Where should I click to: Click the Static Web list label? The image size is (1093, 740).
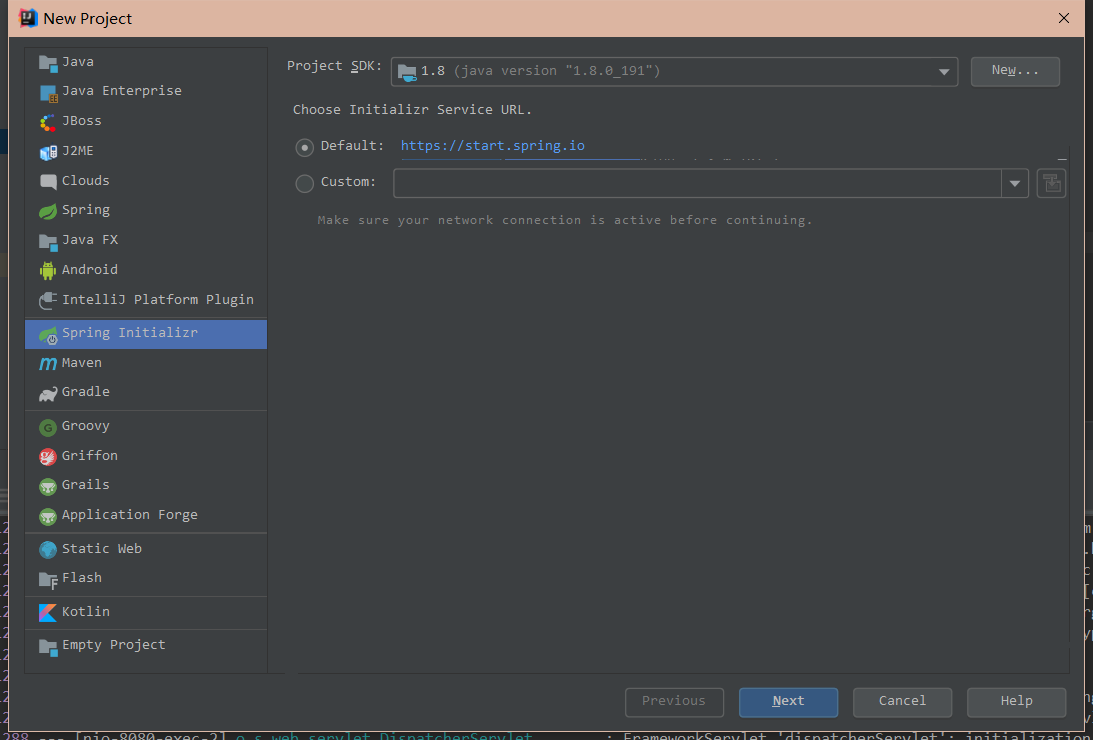[x=102, y=548]
